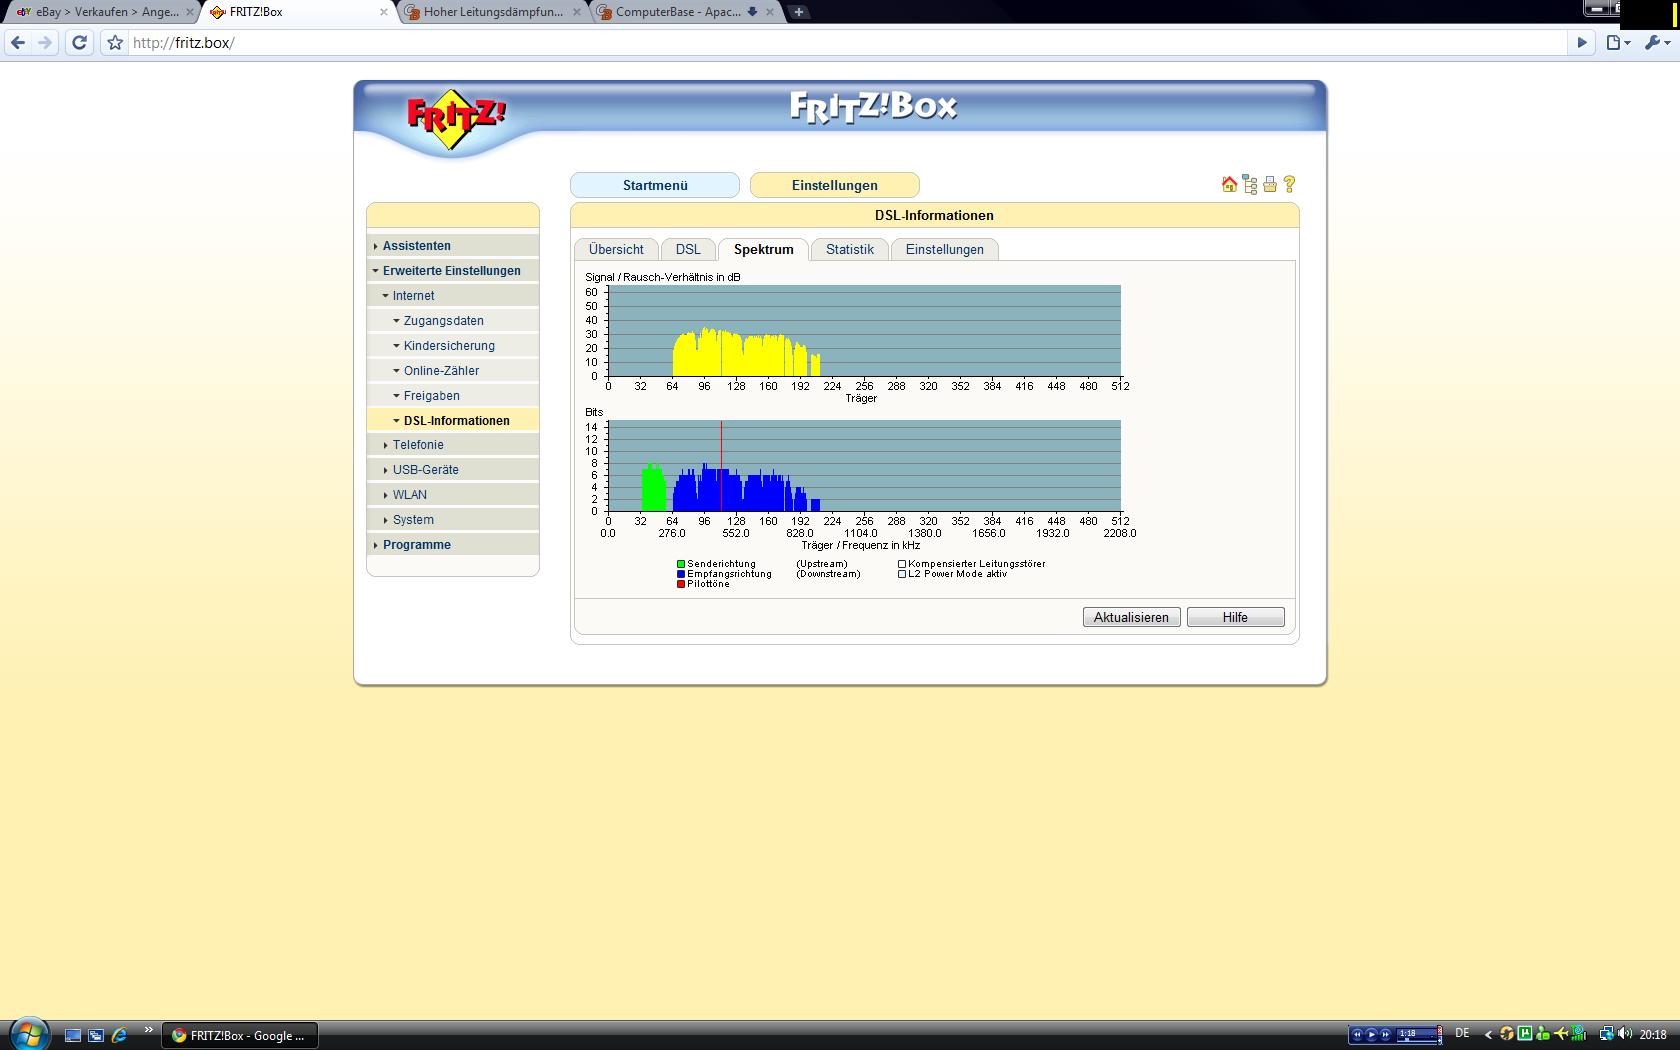The width and height of the screenshot is (1680, 1050).
Task: Collapse Erweiterte Einstellungen section
Action: (453, 271)
